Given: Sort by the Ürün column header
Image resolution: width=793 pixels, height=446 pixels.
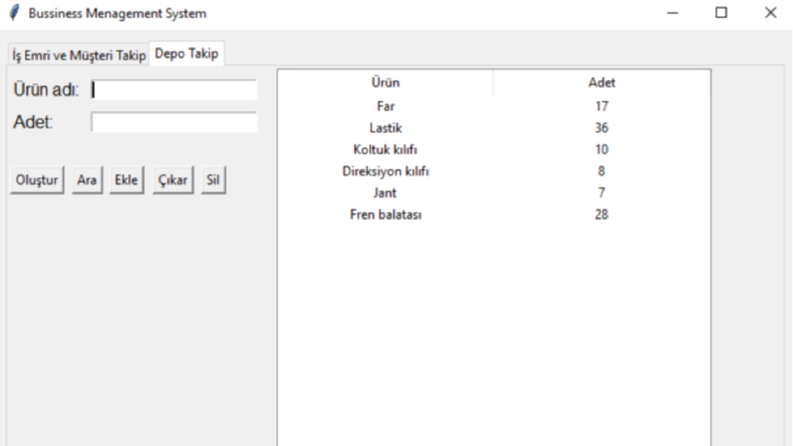Looking at the screenshot, I should click(385, 82).
